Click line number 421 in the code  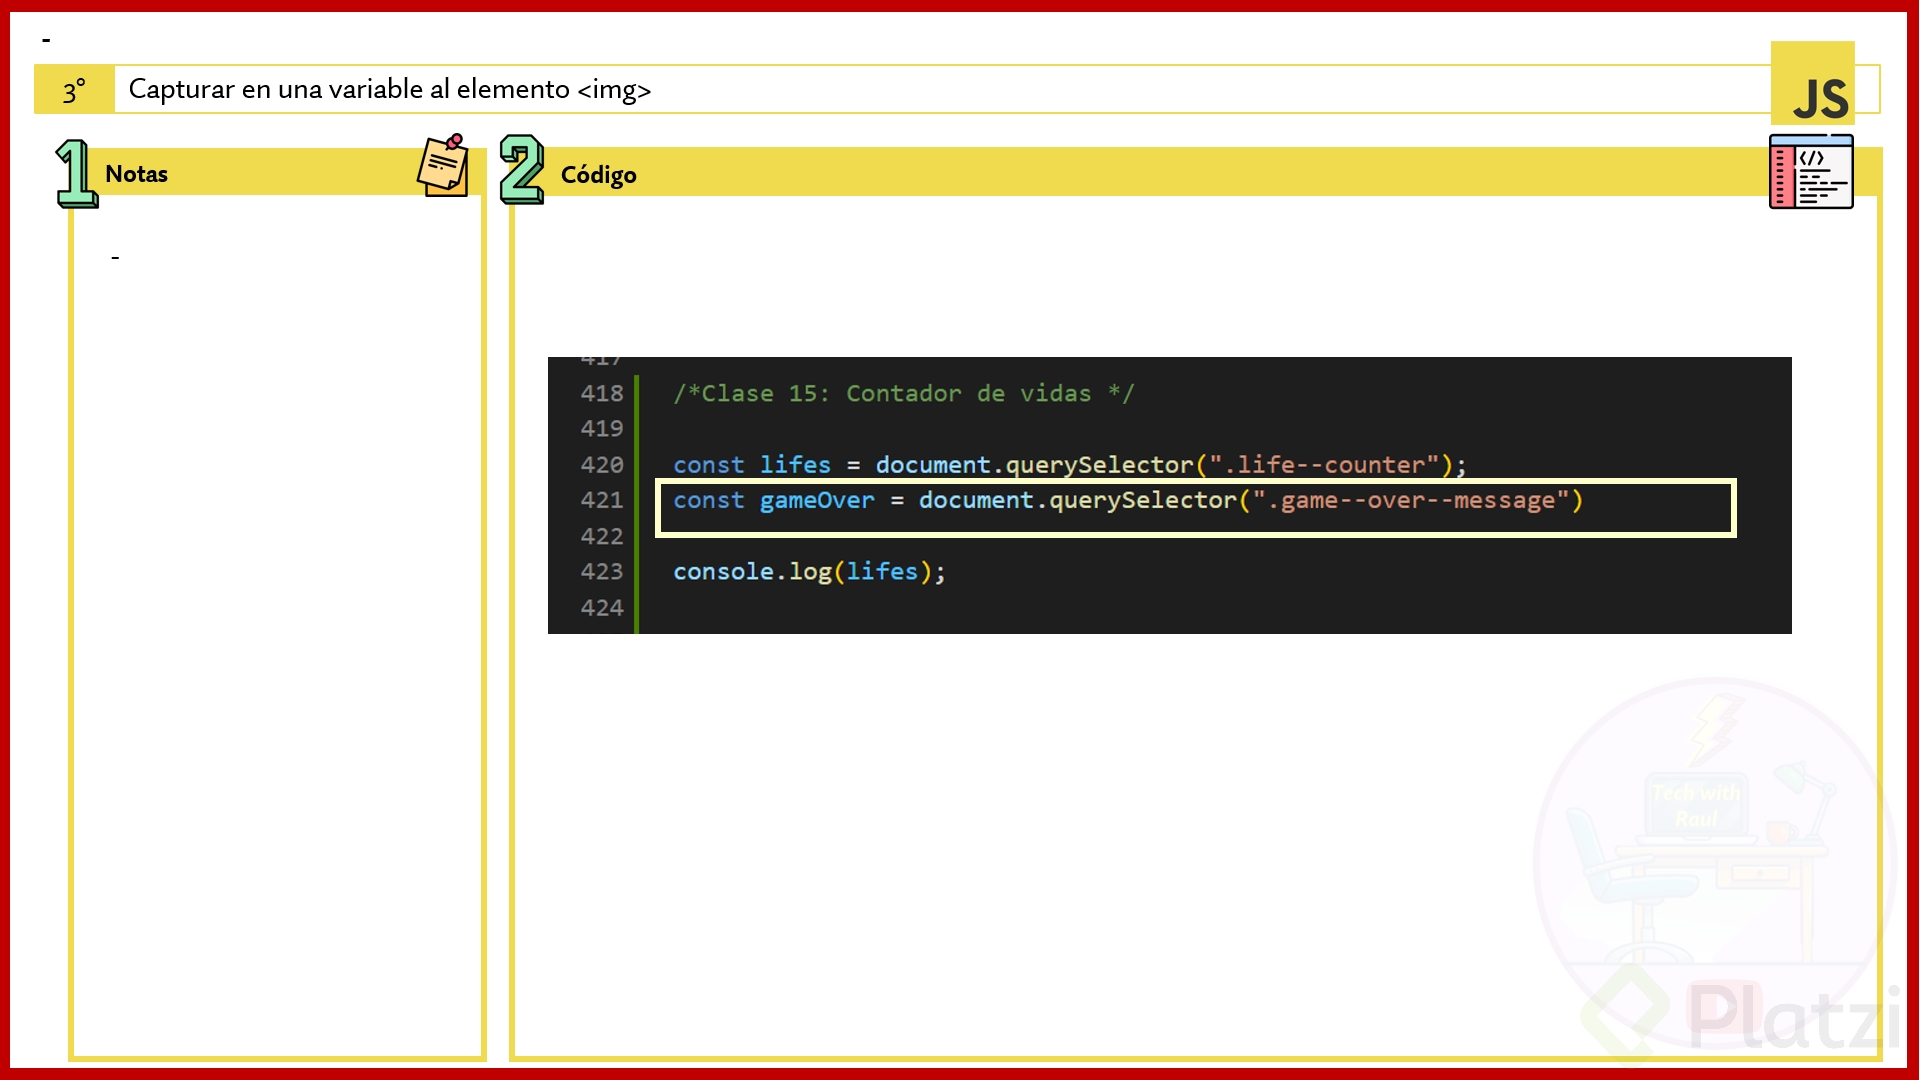click(x=601, y=500)
